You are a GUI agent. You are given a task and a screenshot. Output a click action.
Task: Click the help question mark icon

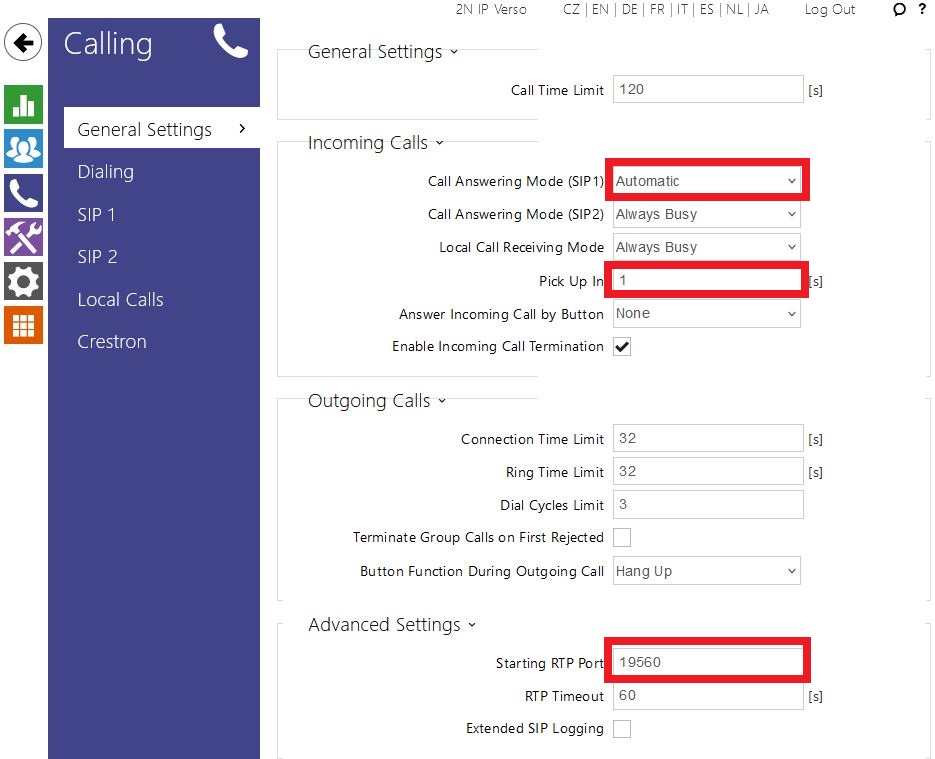click(x=922, y=10)
